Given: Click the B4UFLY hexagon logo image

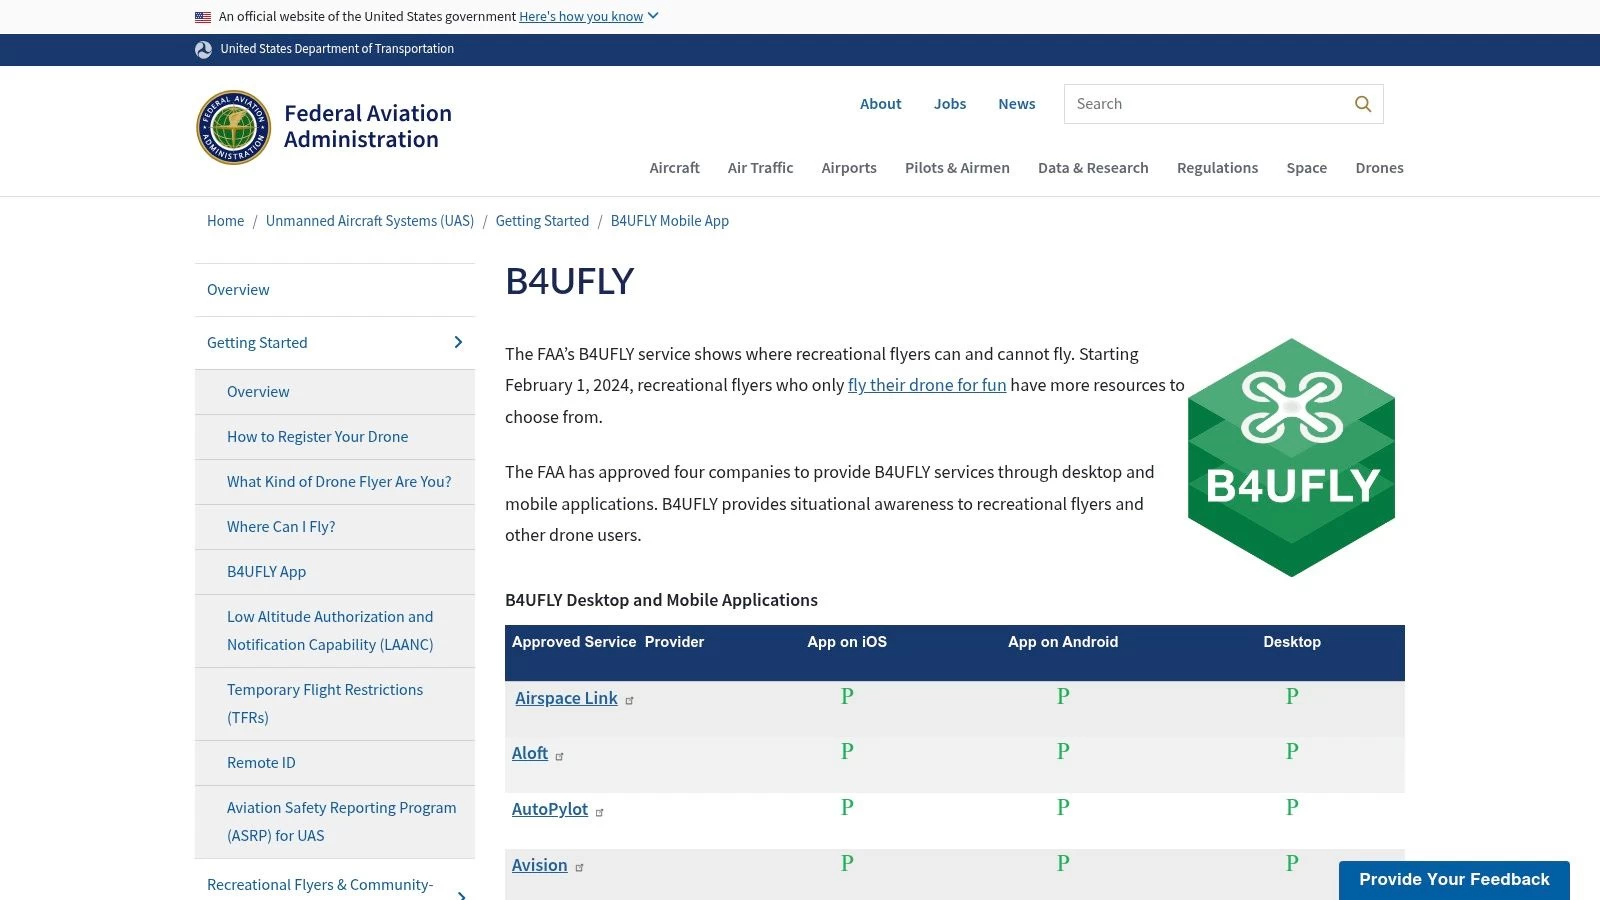Looking at the screenshot, I should click(1291, 457).
